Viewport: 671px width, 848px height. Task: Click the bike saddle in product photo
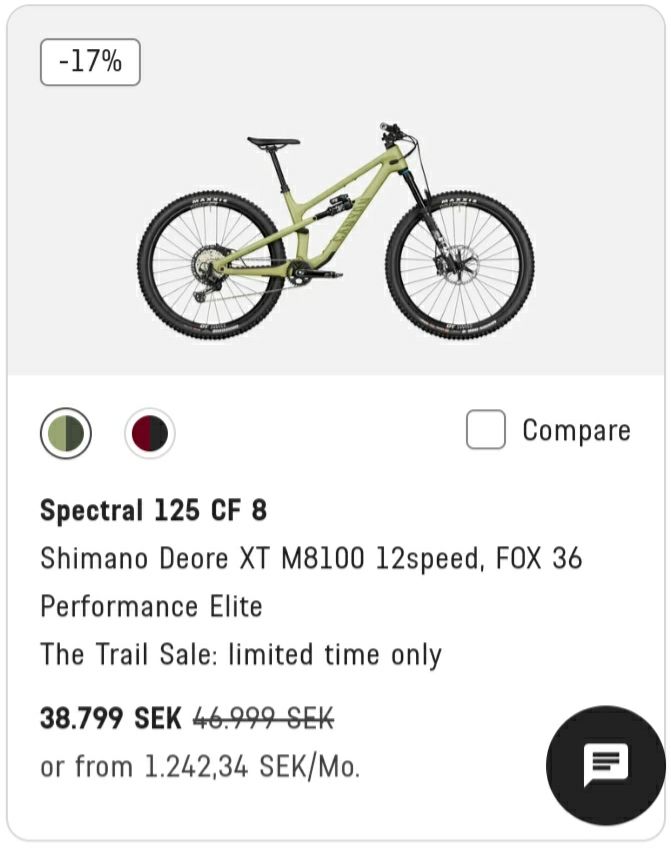274,142
